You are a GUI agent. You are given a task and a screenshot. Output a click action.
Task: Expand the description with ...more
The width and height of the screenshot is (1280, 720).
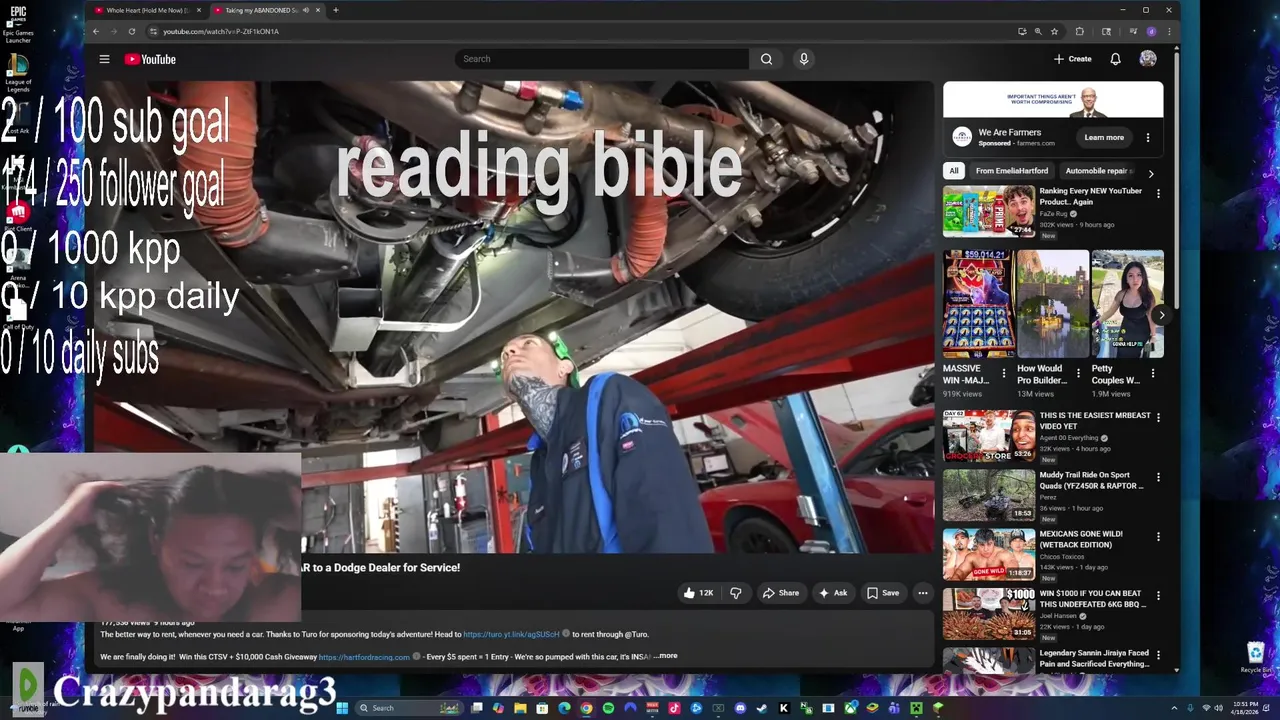tap(666, 656)
